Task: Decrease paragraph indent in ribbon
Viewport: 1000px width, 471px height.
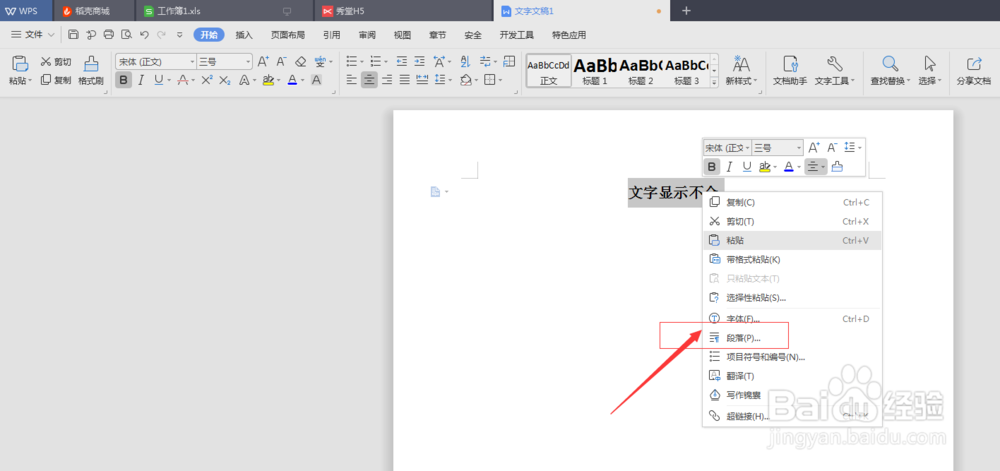Action: (402, 62)
